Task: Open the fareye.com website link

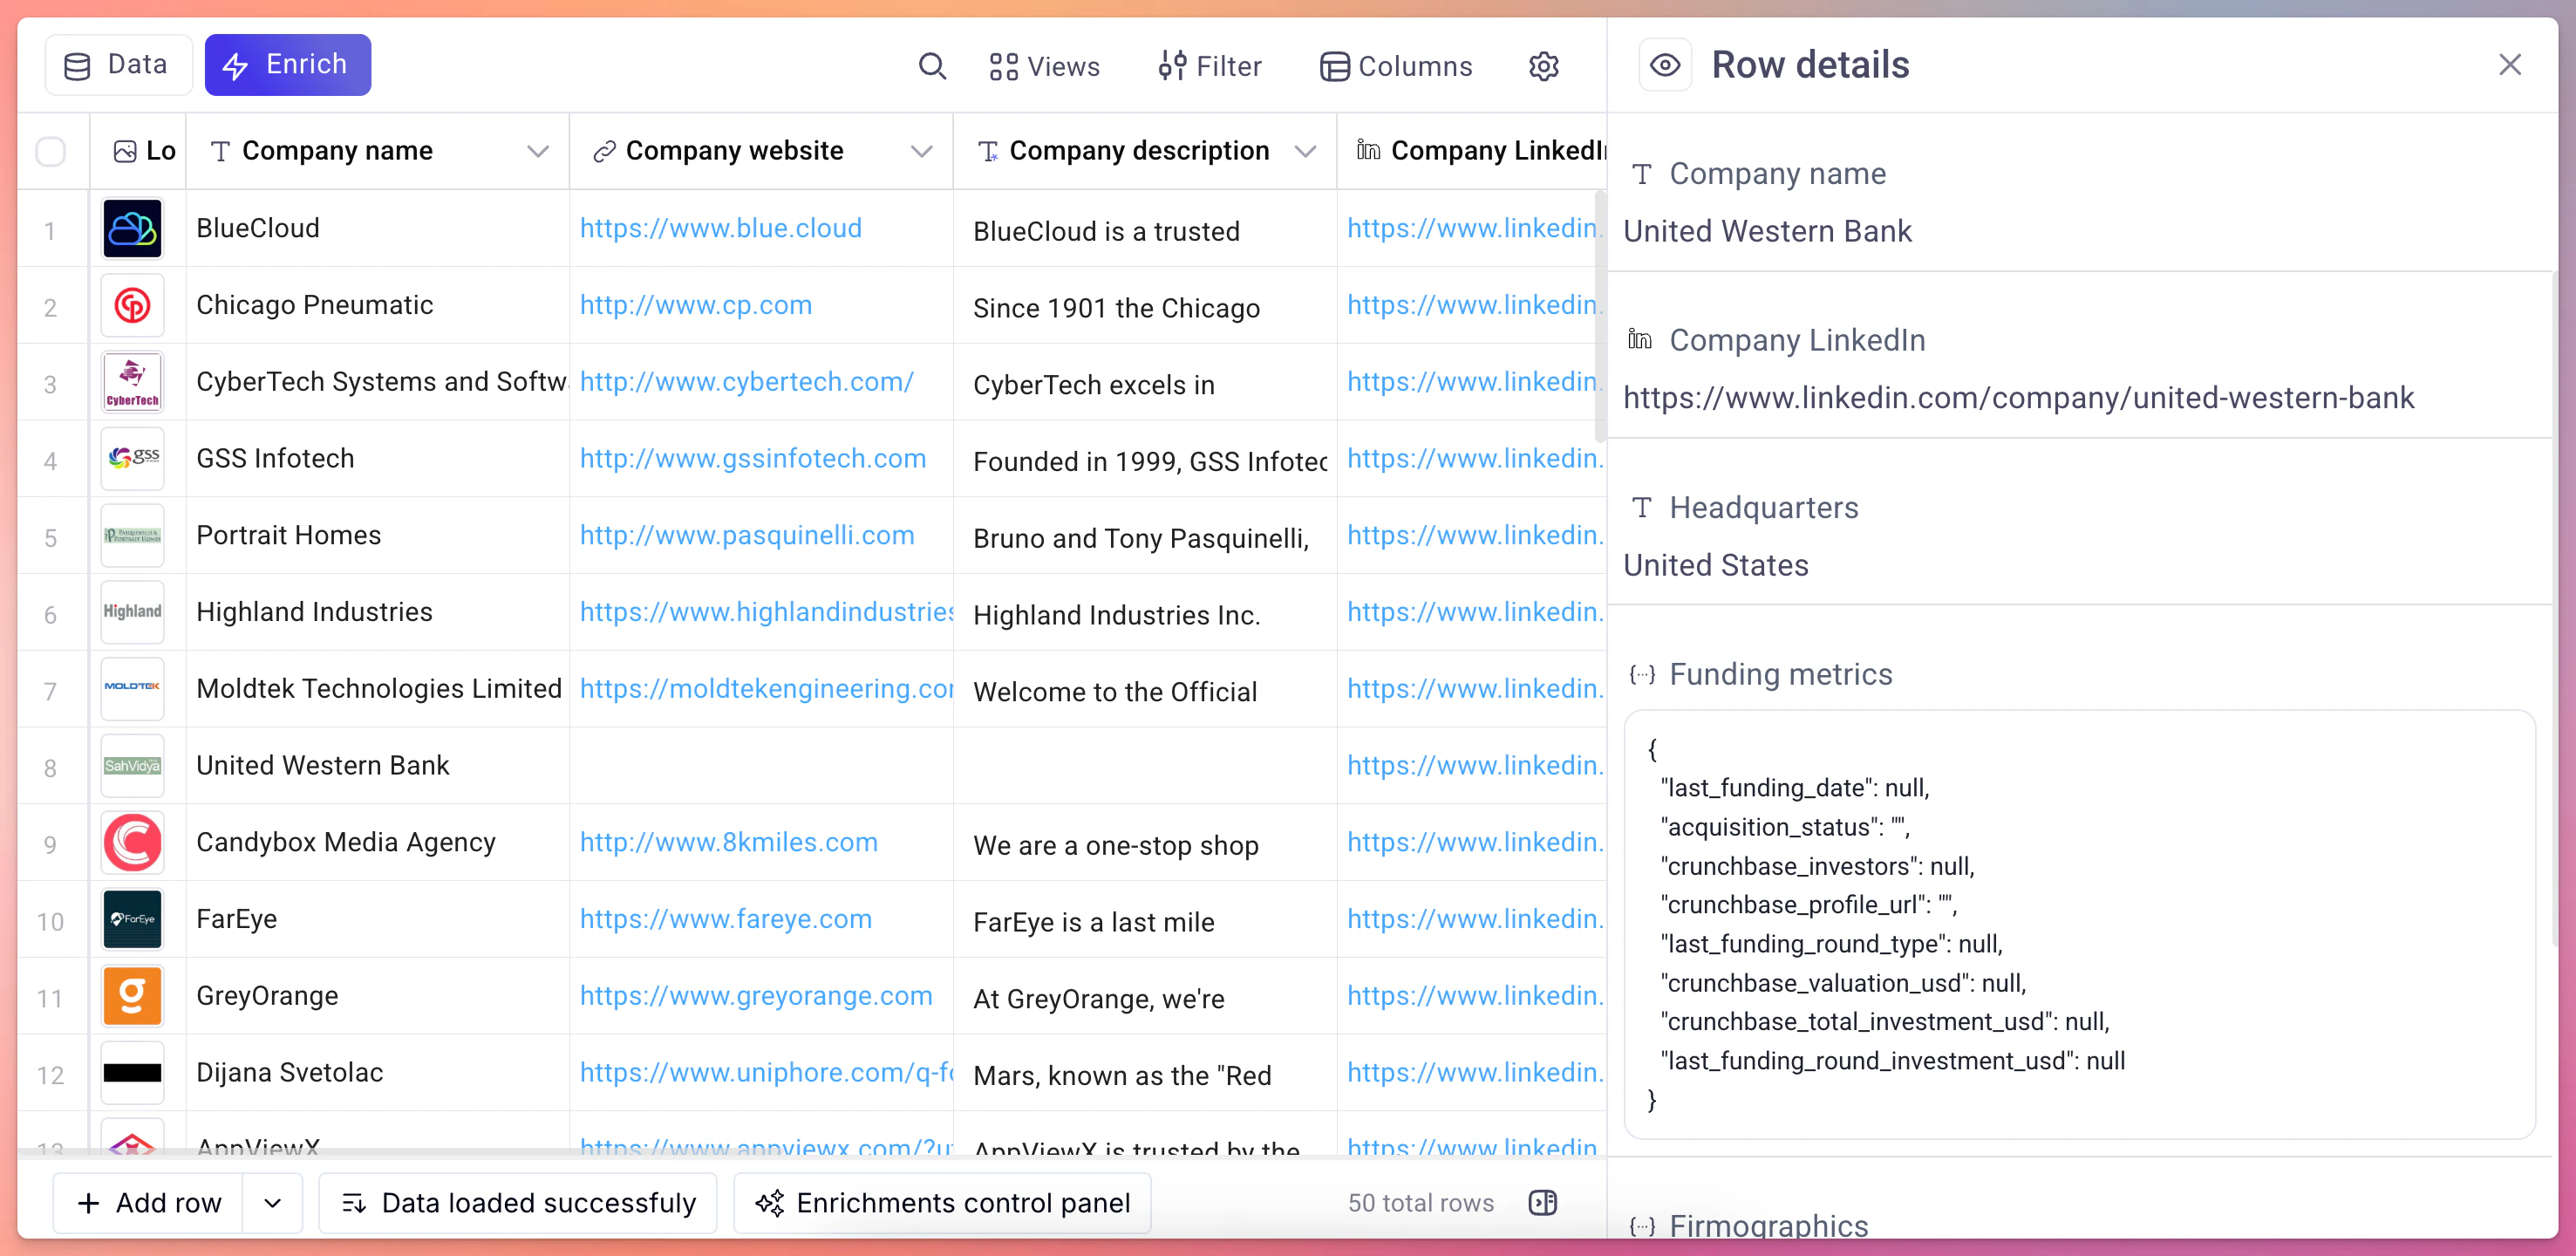Action: (x=726, y=920)
